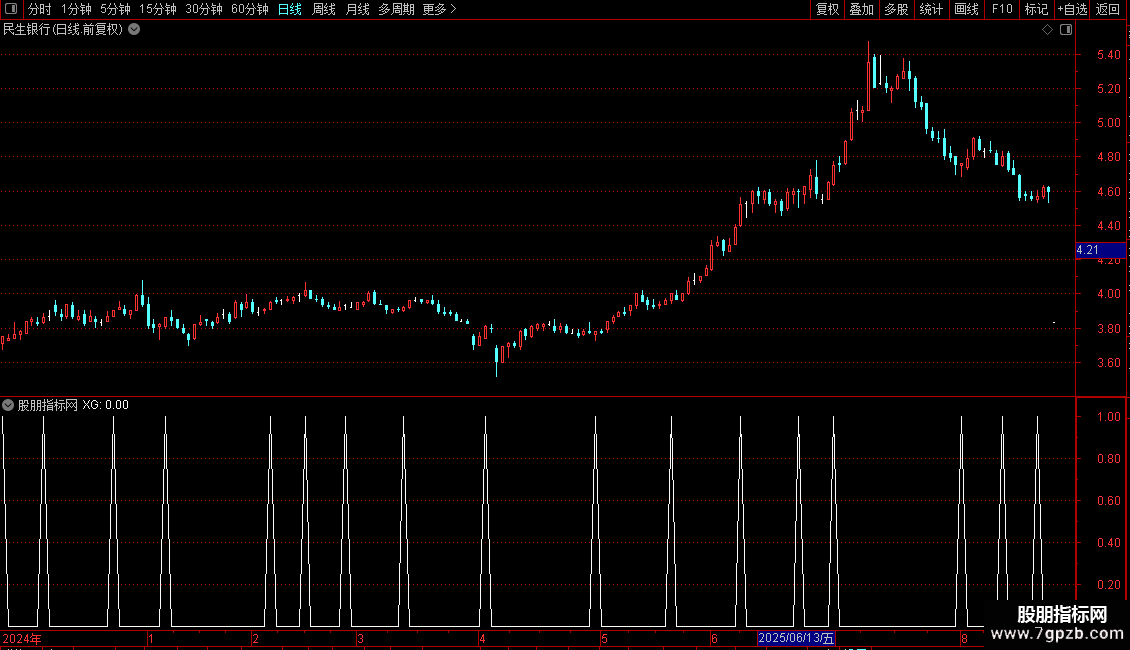The width and height of the screenshot is (1130, 650).
Task: Switch to 分时 intraday view
Action: tap(40, 9)
